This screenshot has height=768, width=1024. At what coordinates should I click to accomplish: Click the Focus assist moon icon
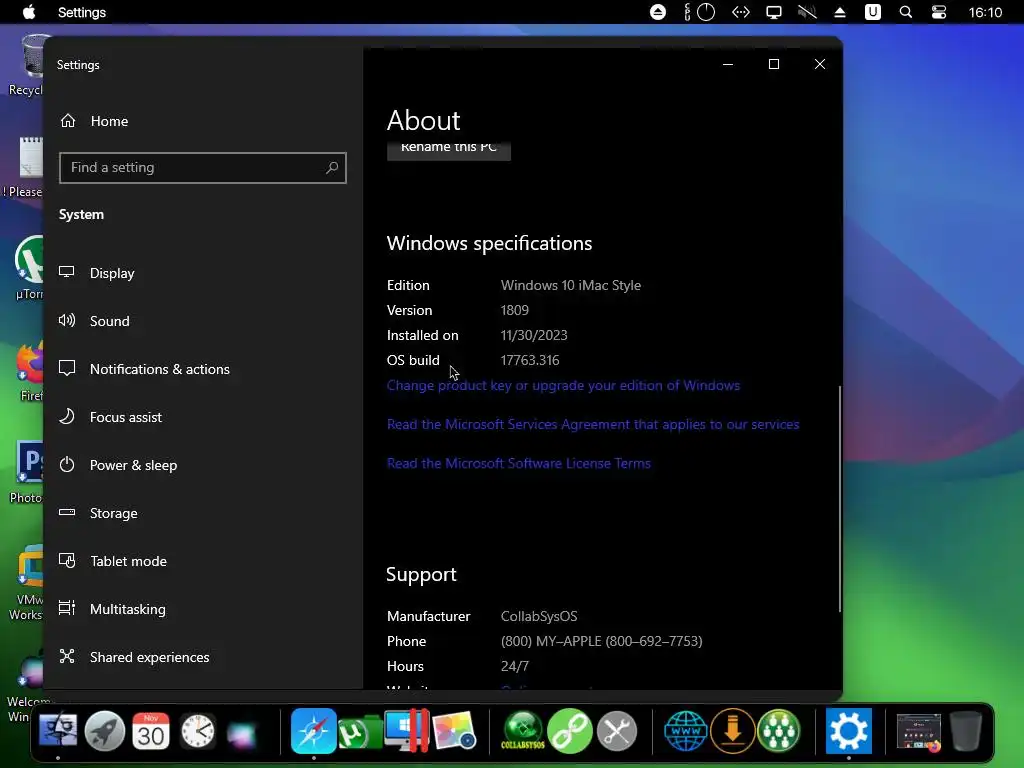67,416
